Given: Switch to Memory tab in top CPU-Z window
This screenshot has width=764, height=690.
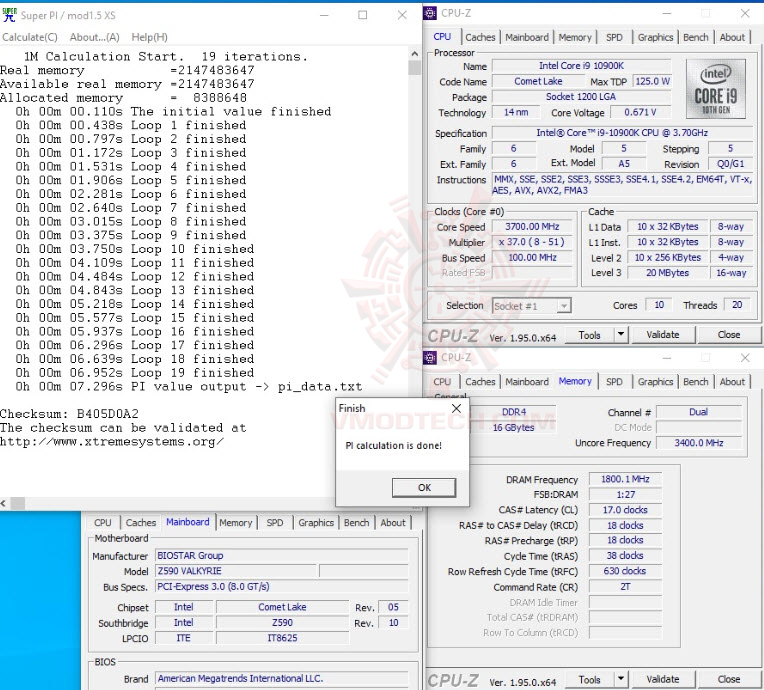Looking at the screenshot, I should coord(575,37).
